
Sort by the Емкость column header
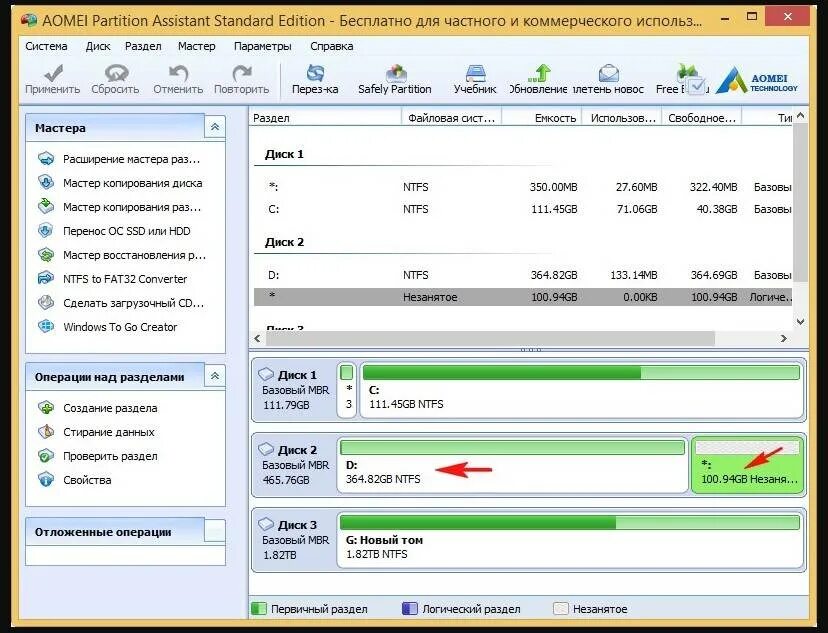tap(542, 118)
